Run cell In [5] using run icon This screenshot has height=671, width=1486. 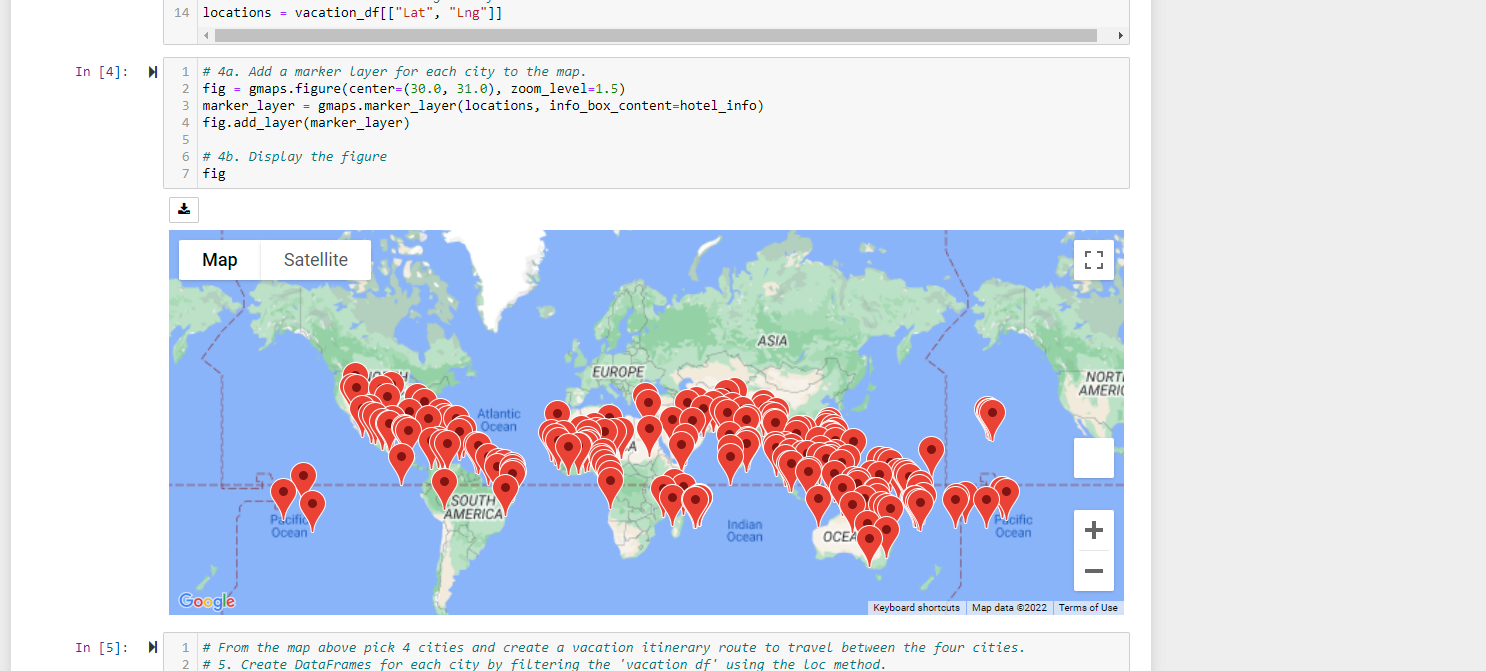tap(153, 647)
